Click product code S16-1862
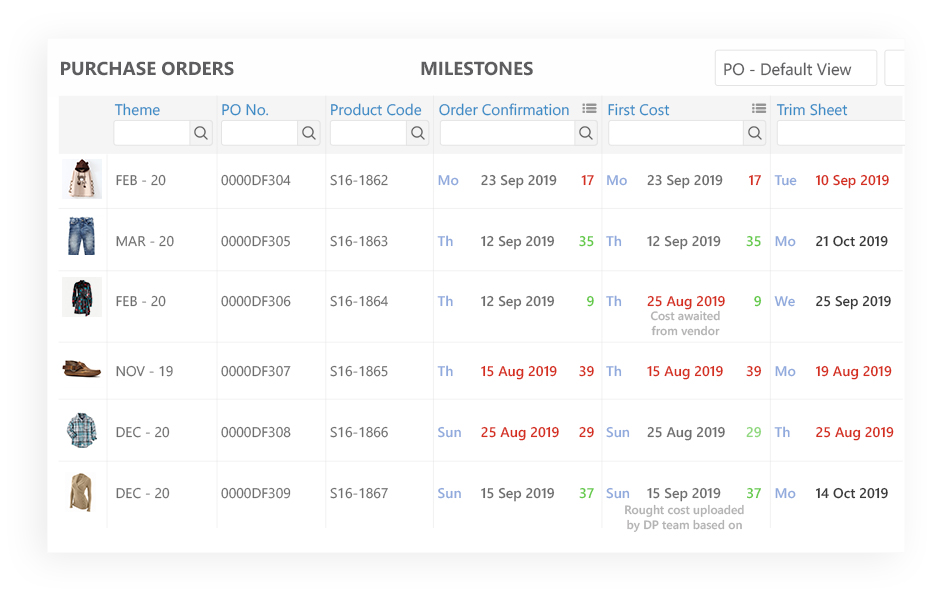The height and width of the screenshot is (596, 949). click(x=359, y=180)
